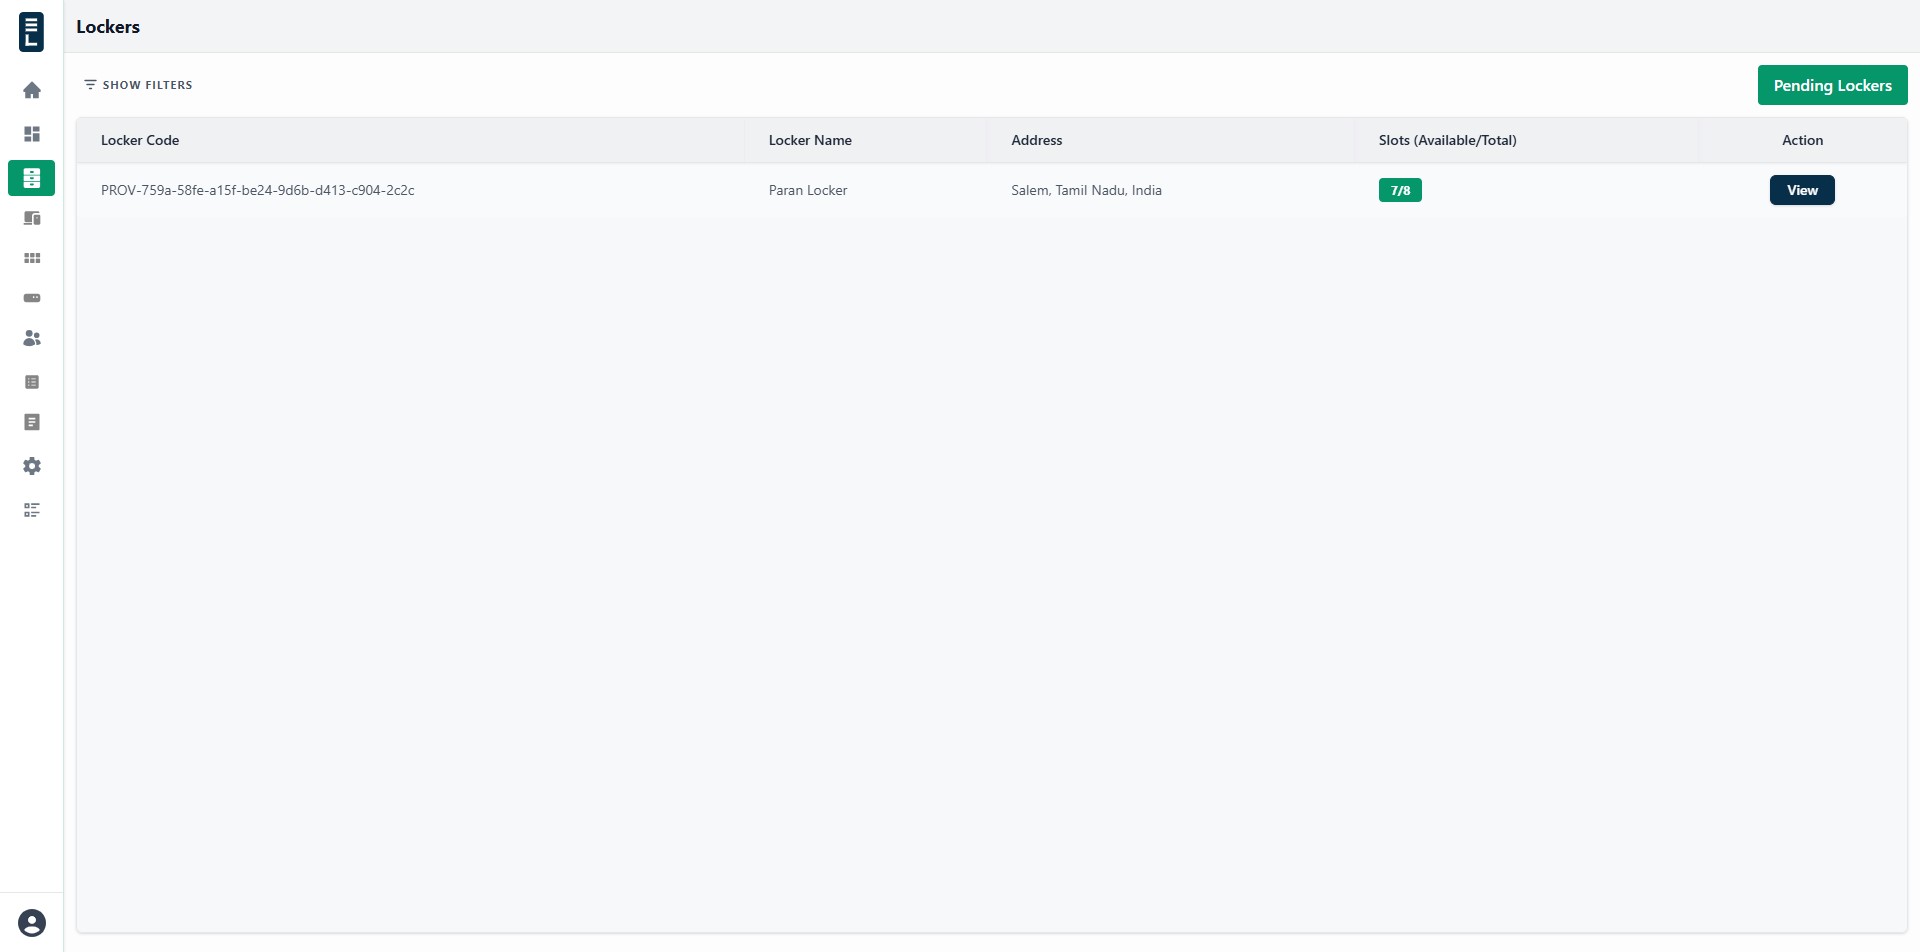Click the app logo in the sidebar
This screenshot has height=952, width=1920.
[x=31, y=31]
